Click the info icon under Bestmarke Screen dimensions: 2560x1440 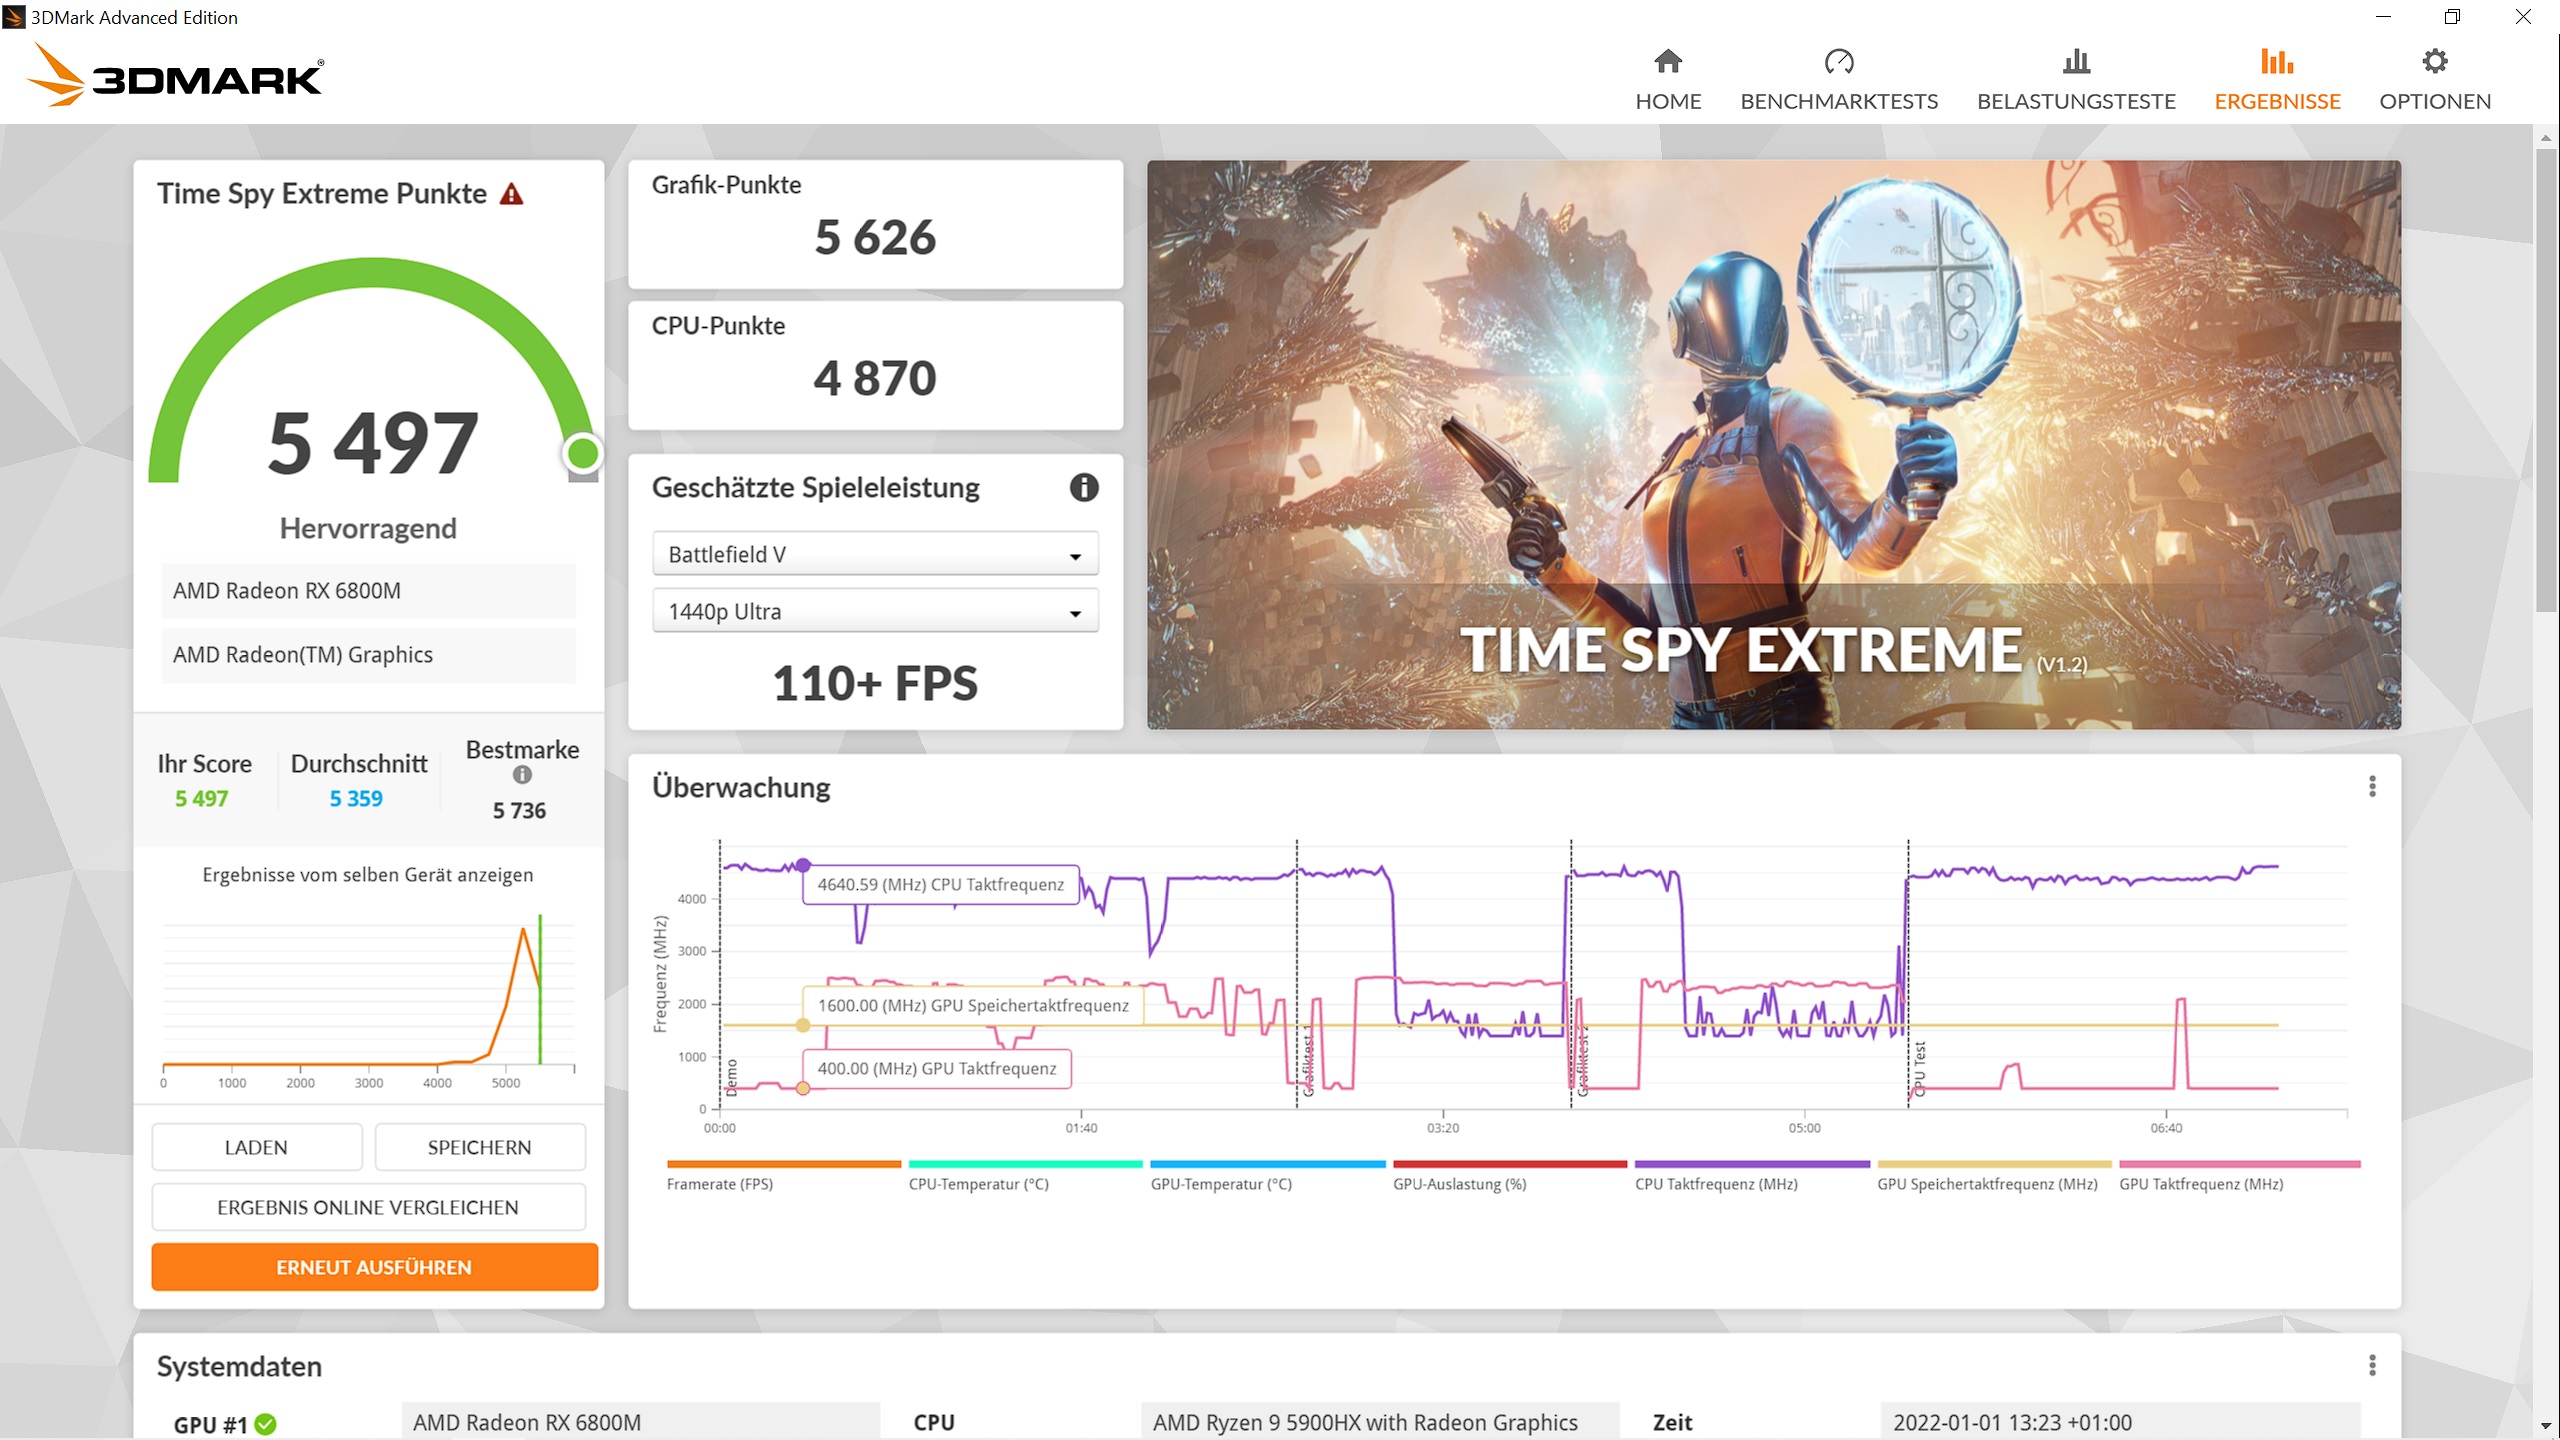[x=522, y=775]
